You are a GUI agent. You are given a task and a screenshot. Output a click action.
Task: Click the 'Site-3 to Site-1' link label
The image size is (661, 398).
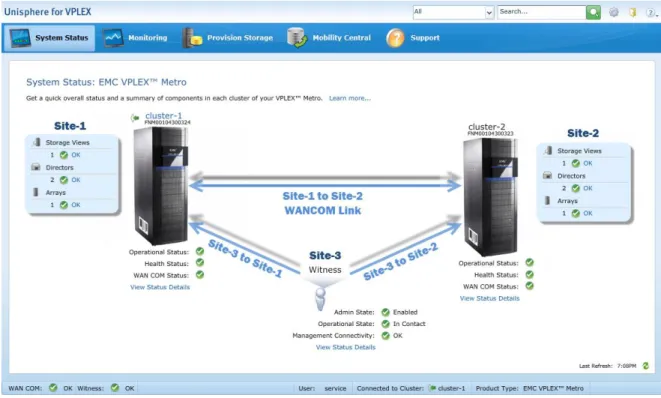(x=245, y=258)
